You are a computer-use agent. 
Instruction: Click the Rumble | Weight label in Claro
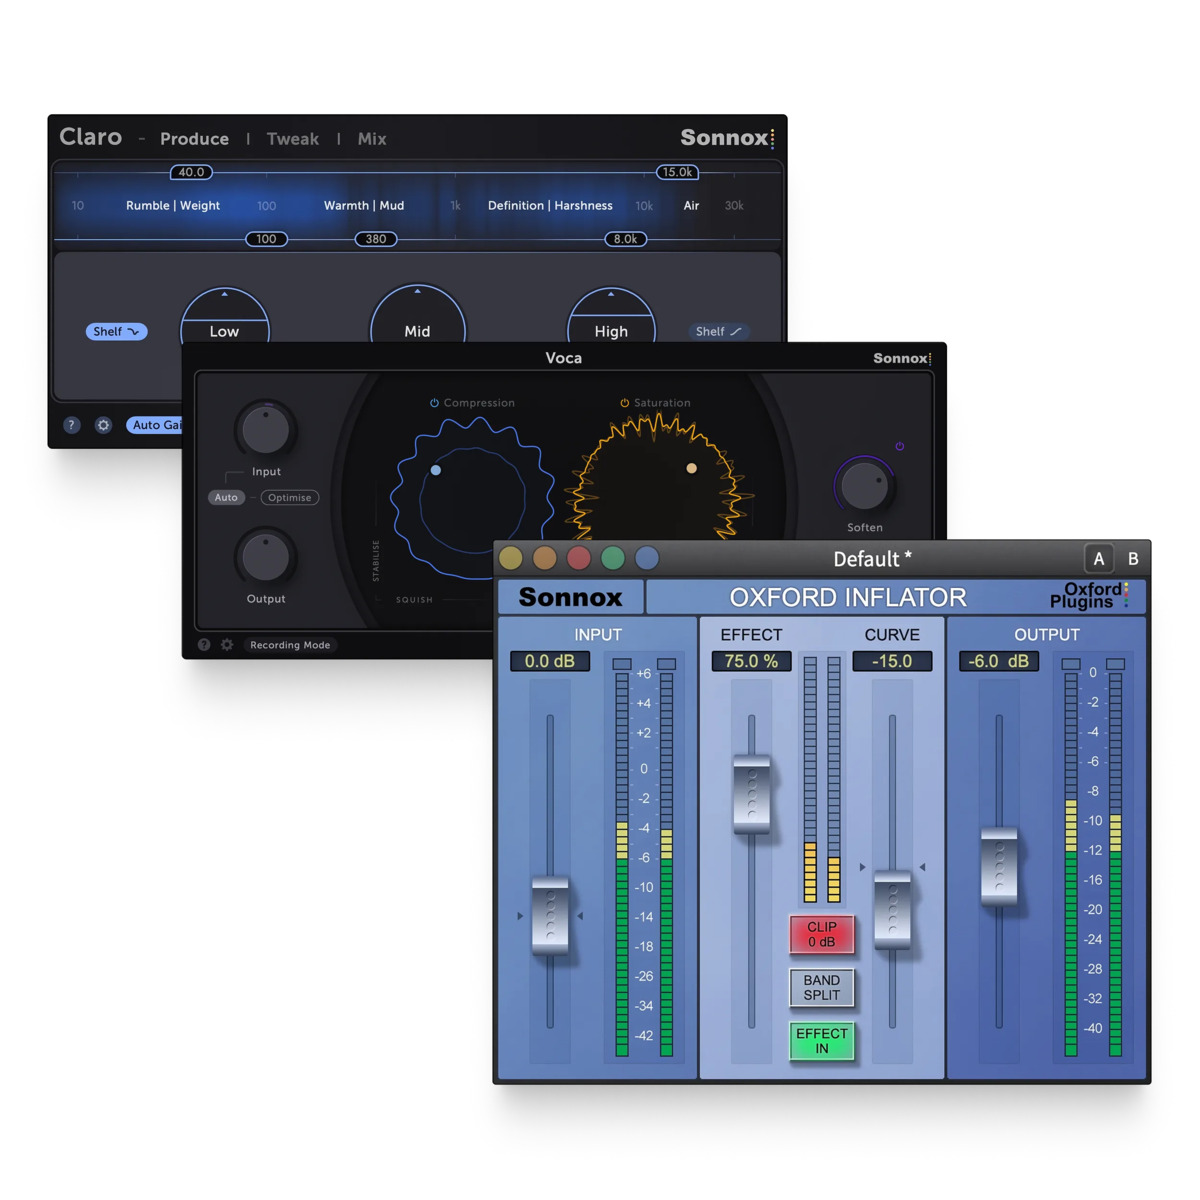pos(173,205)
